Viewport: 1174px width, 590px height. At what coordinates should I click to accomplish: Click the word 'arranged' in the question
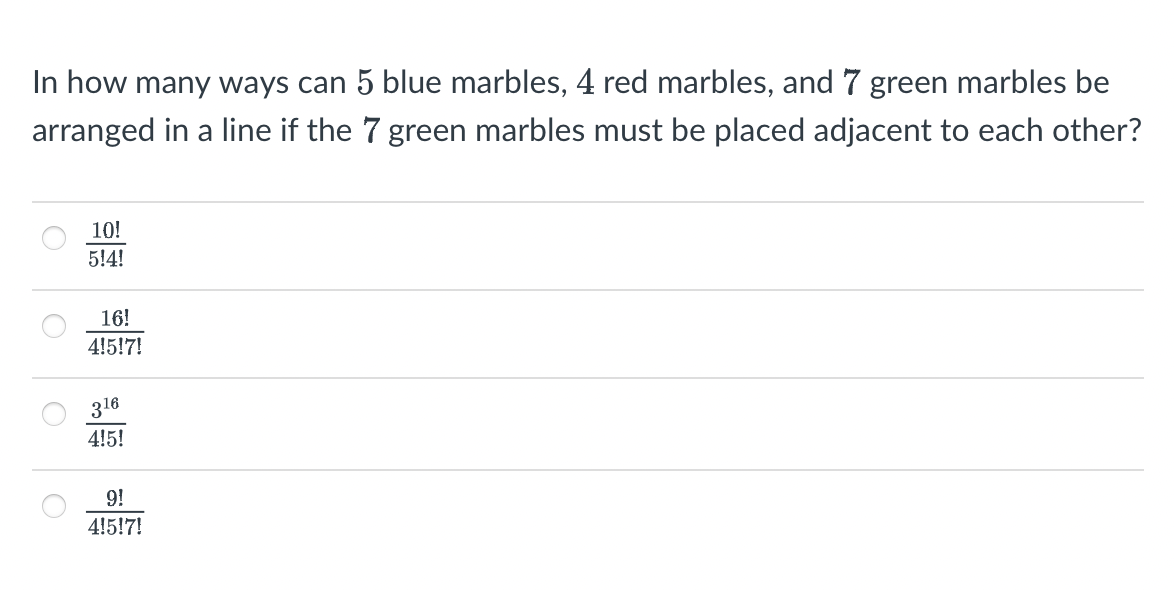[90, 130]
